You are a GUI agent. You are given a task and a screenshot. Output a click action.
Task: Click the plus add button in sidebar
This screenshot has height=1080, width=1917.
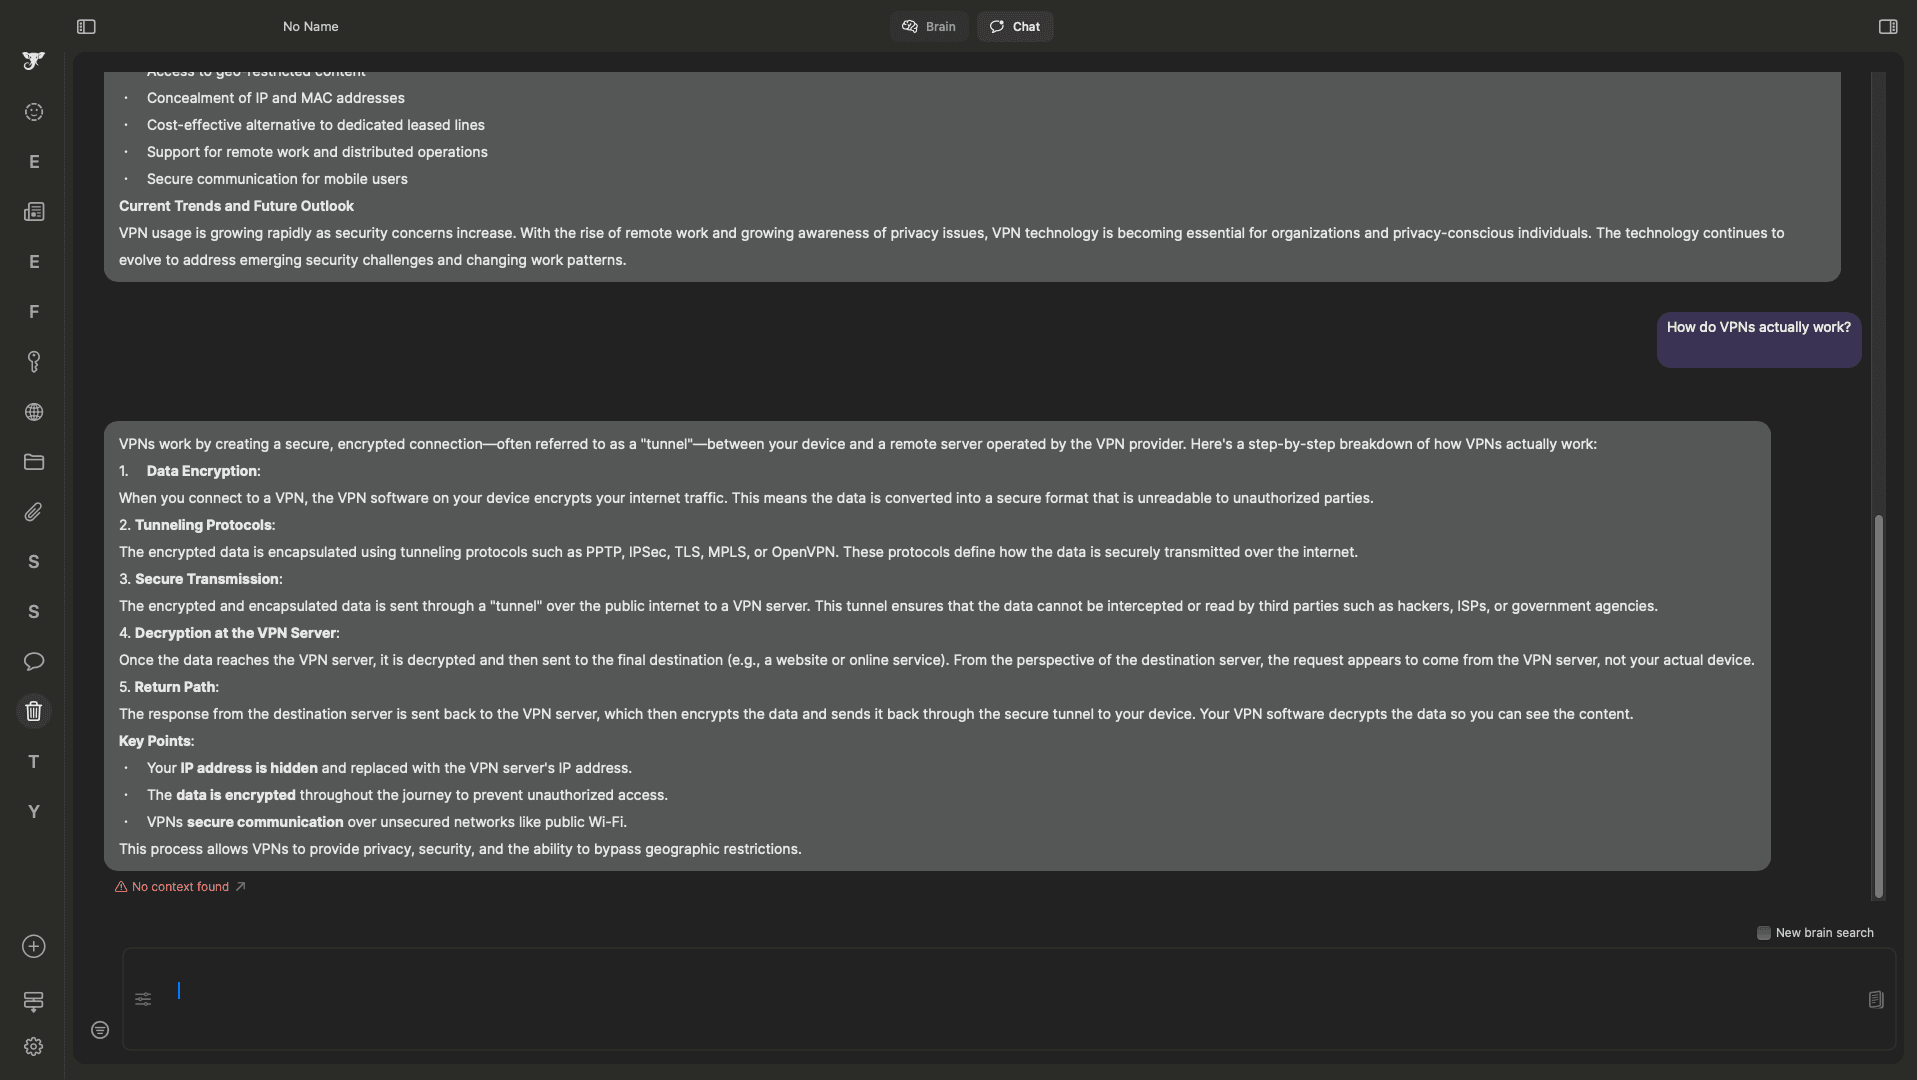34,947
